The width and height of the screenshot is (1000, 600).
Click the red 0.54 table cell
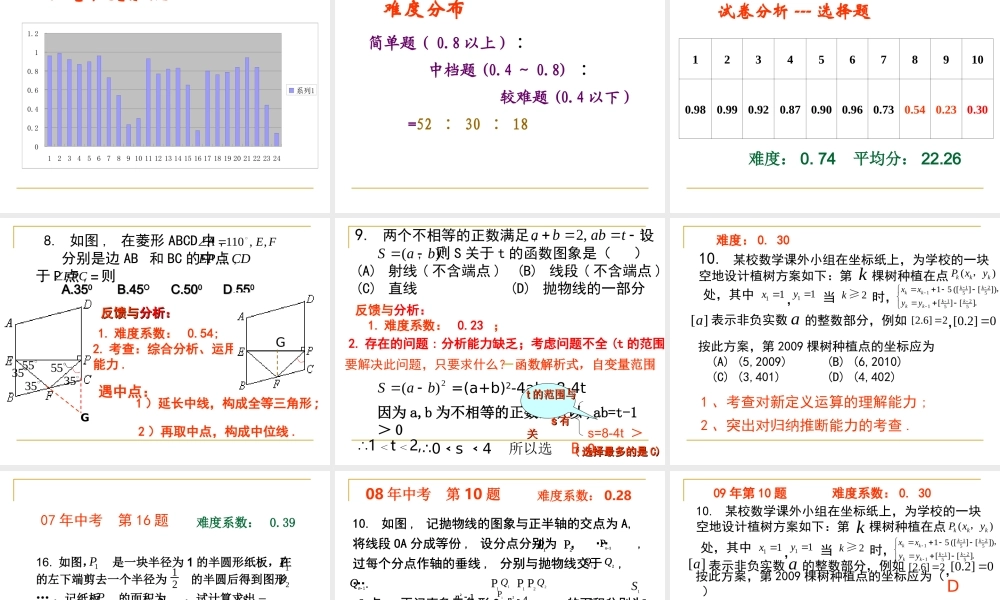[915, 110]
